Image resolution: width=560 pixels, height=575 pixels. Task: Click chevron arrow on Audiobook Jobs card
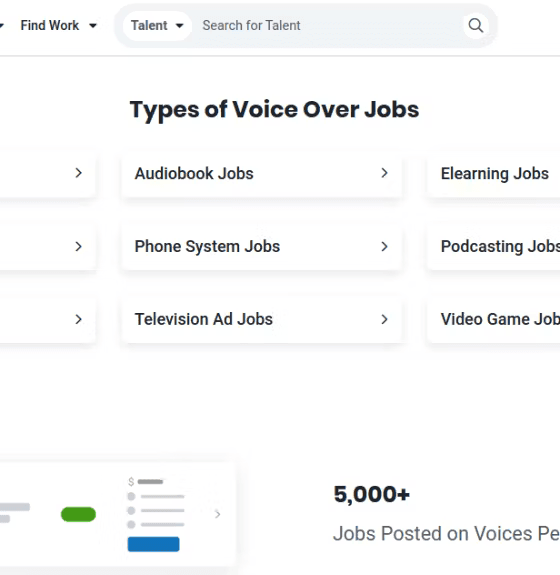pyautogui.click(x=384, y=173)
